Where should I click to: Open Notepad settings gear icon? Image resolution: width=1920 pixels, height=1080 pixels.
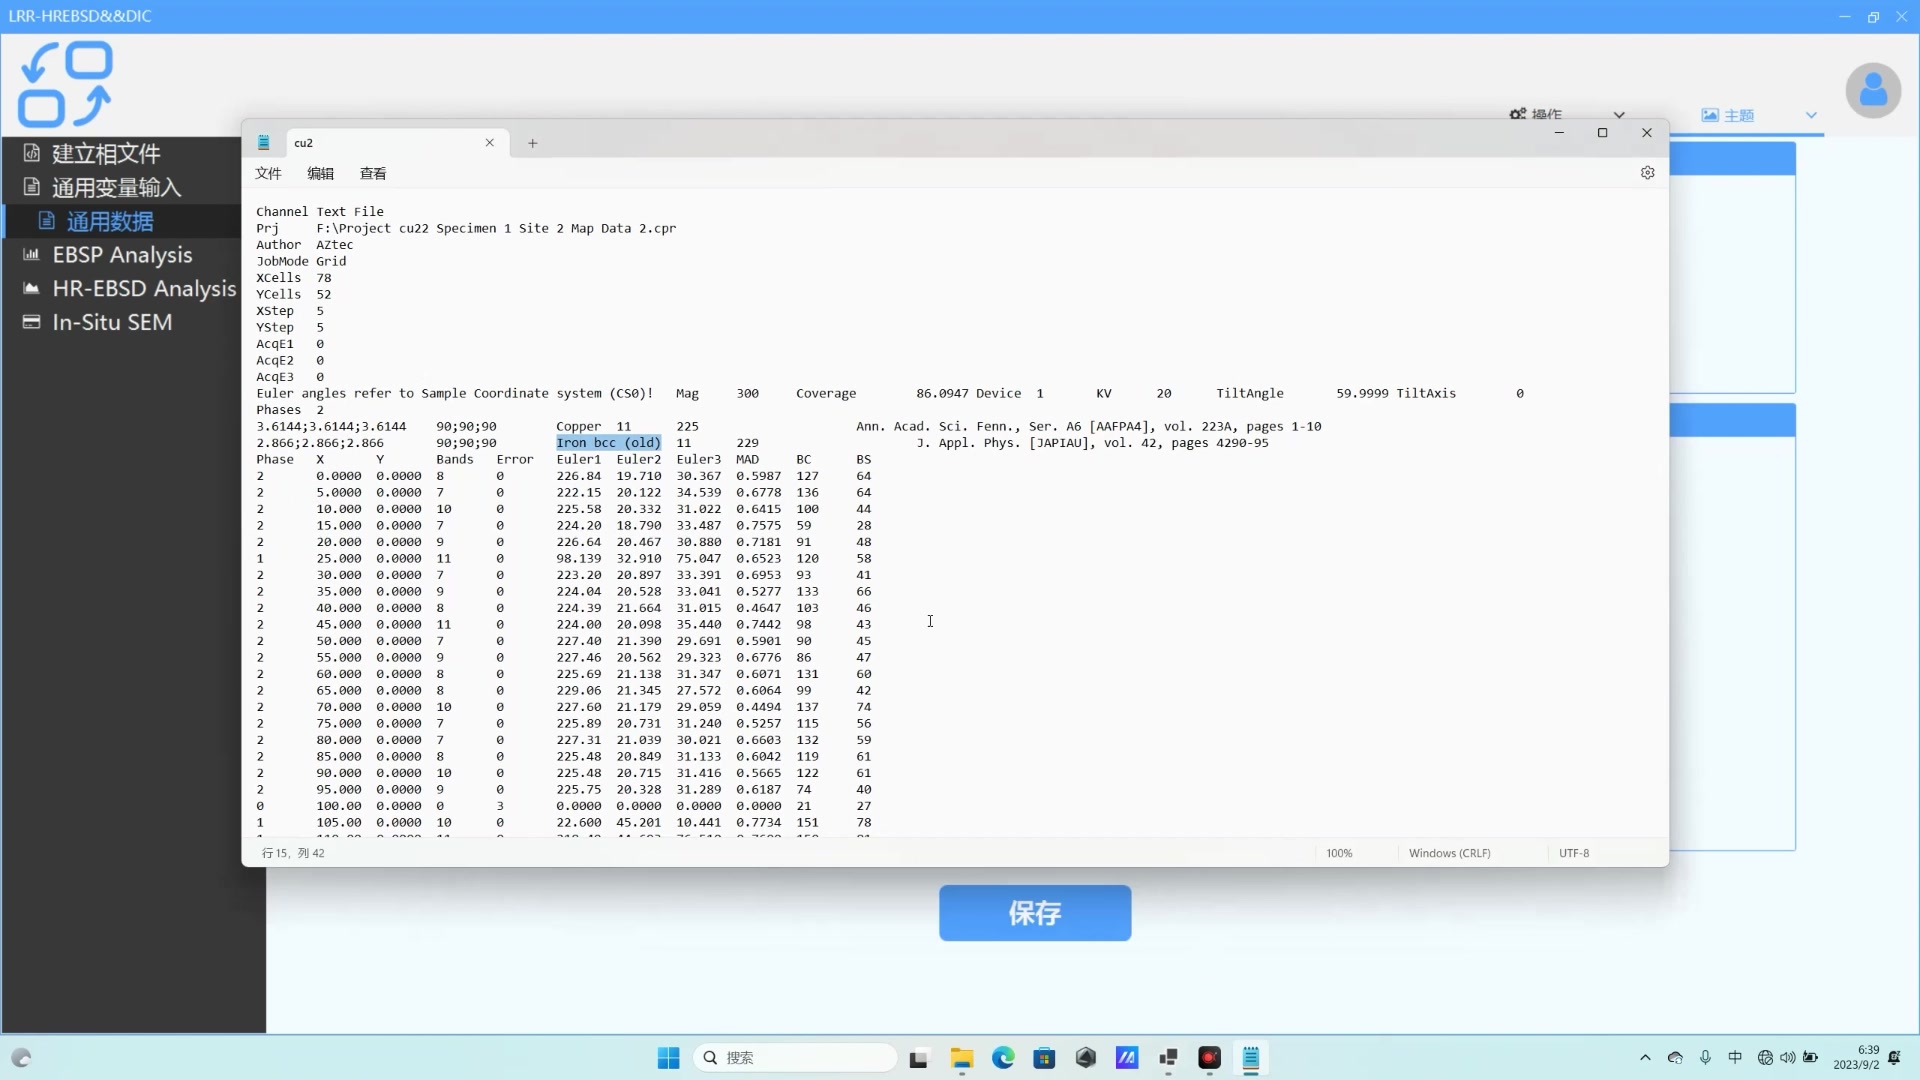click(x=1647, y=173)
